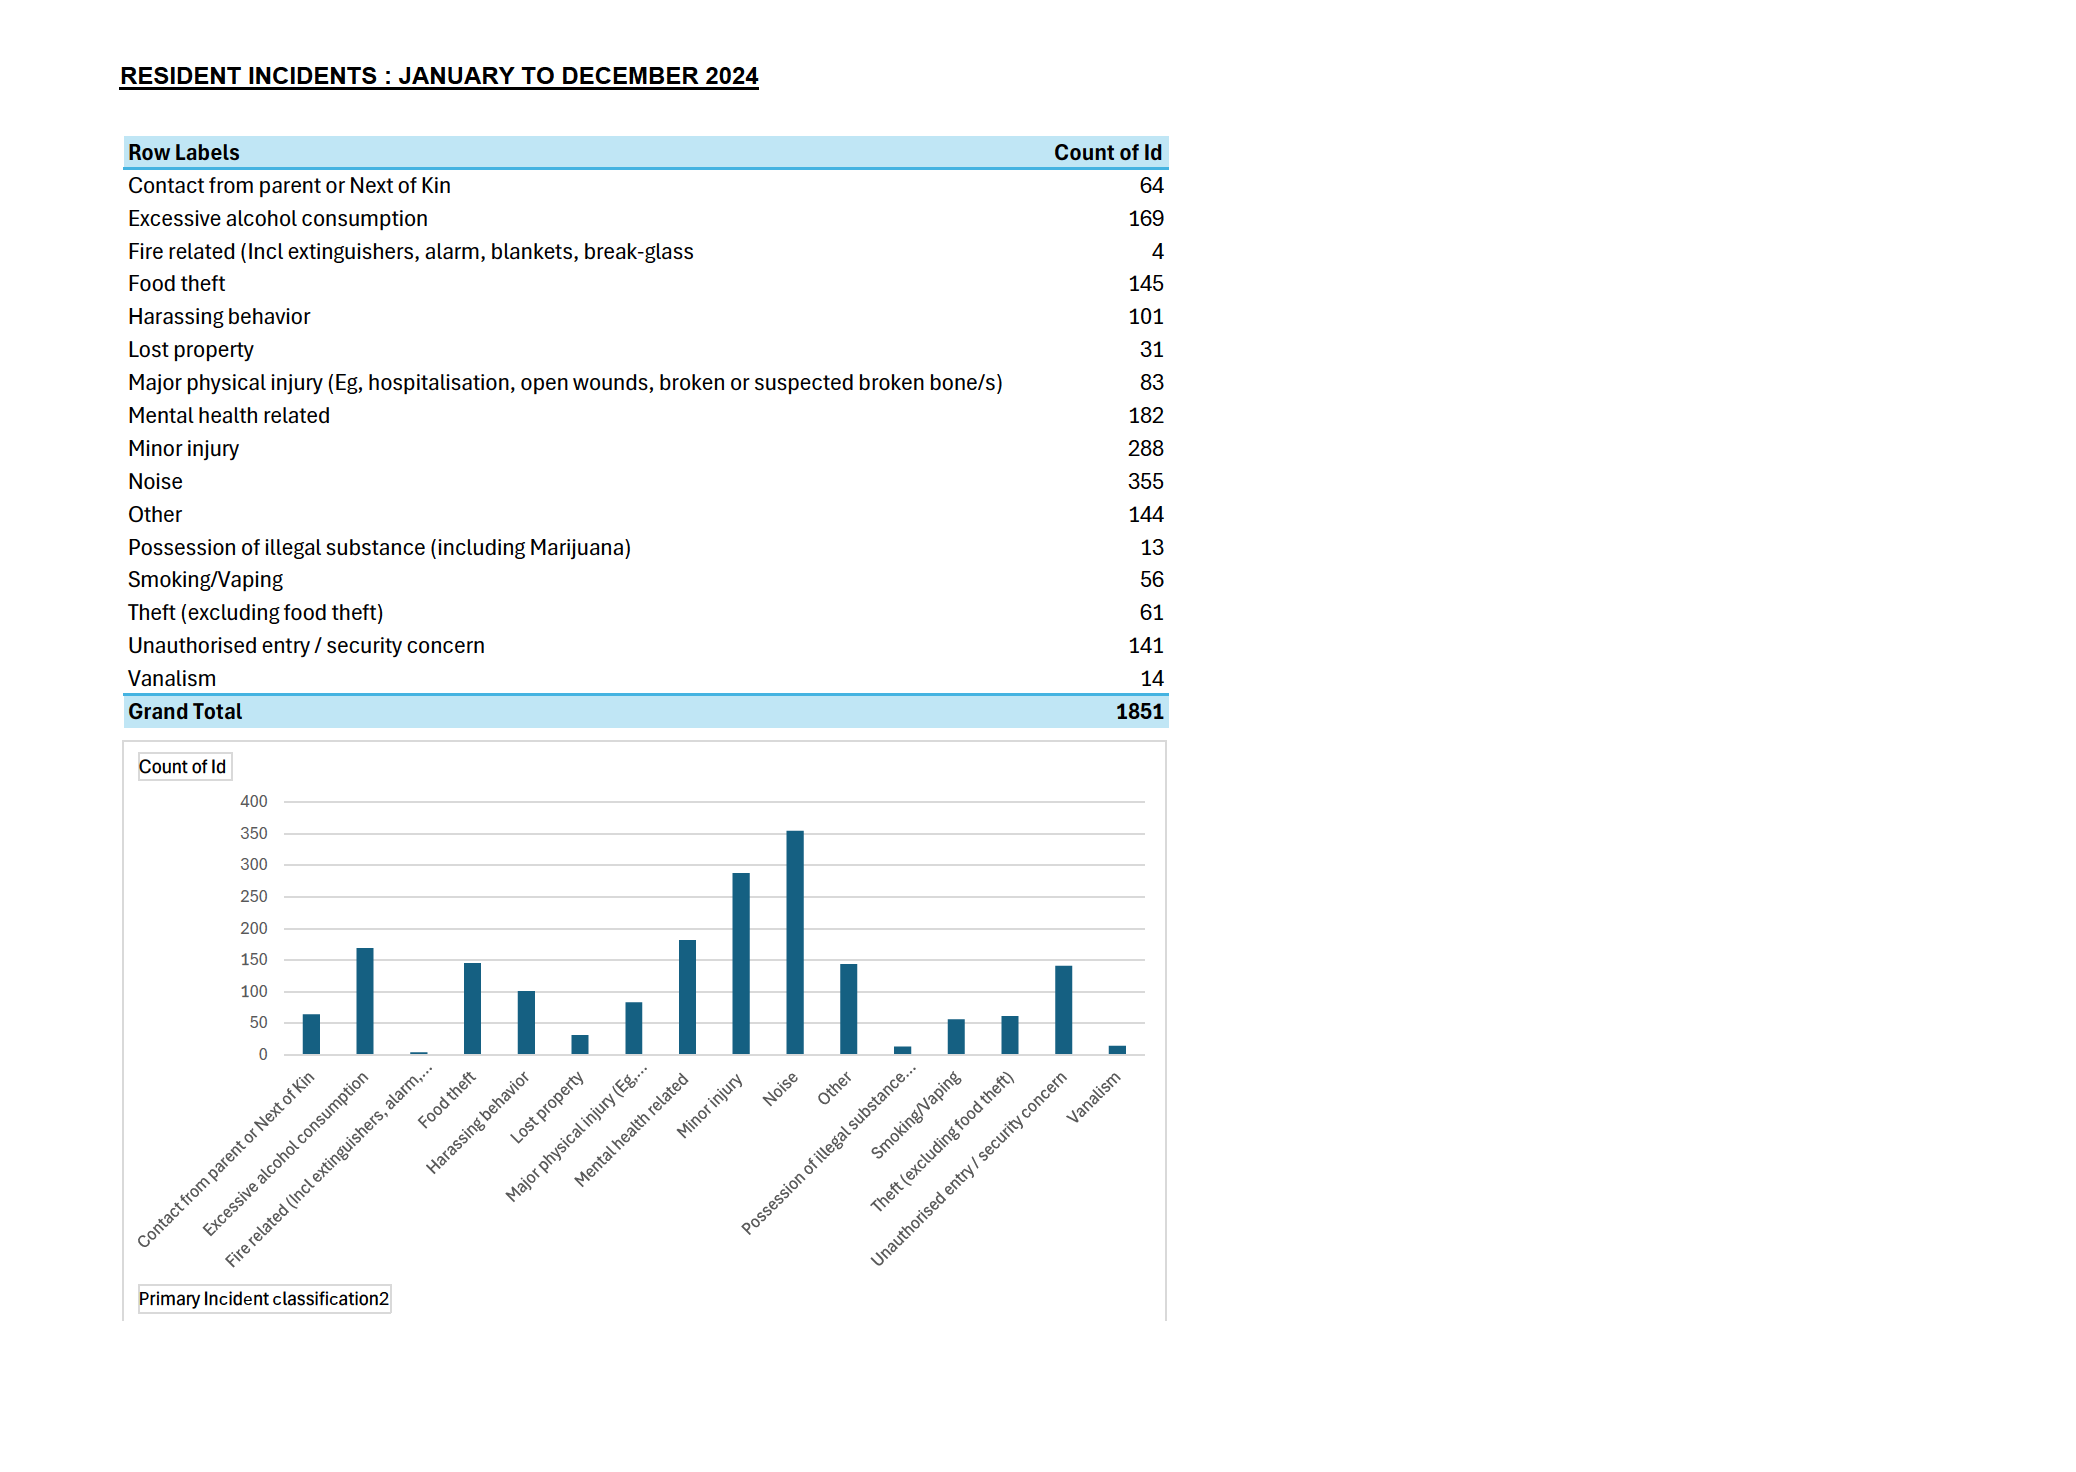2076x1472 pixels.
Task: Click the 'Vanalism' chart axis label
Action: click(x=1093, y=1097)
